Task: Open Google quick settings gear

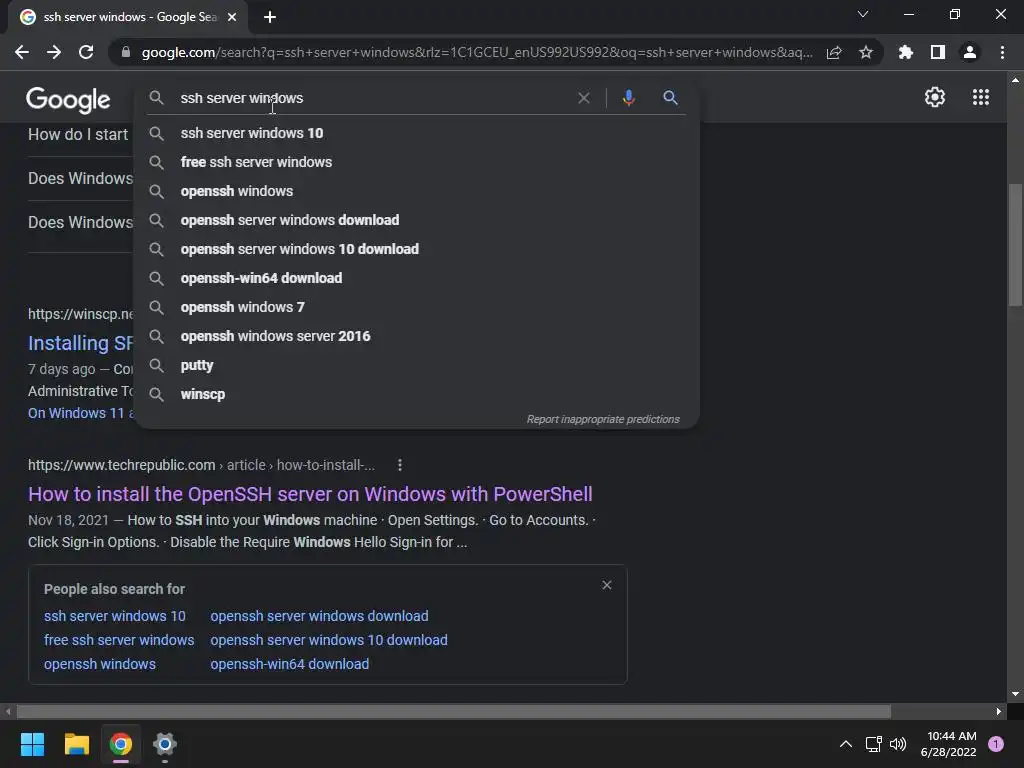Action: click(x=935, y=97)
